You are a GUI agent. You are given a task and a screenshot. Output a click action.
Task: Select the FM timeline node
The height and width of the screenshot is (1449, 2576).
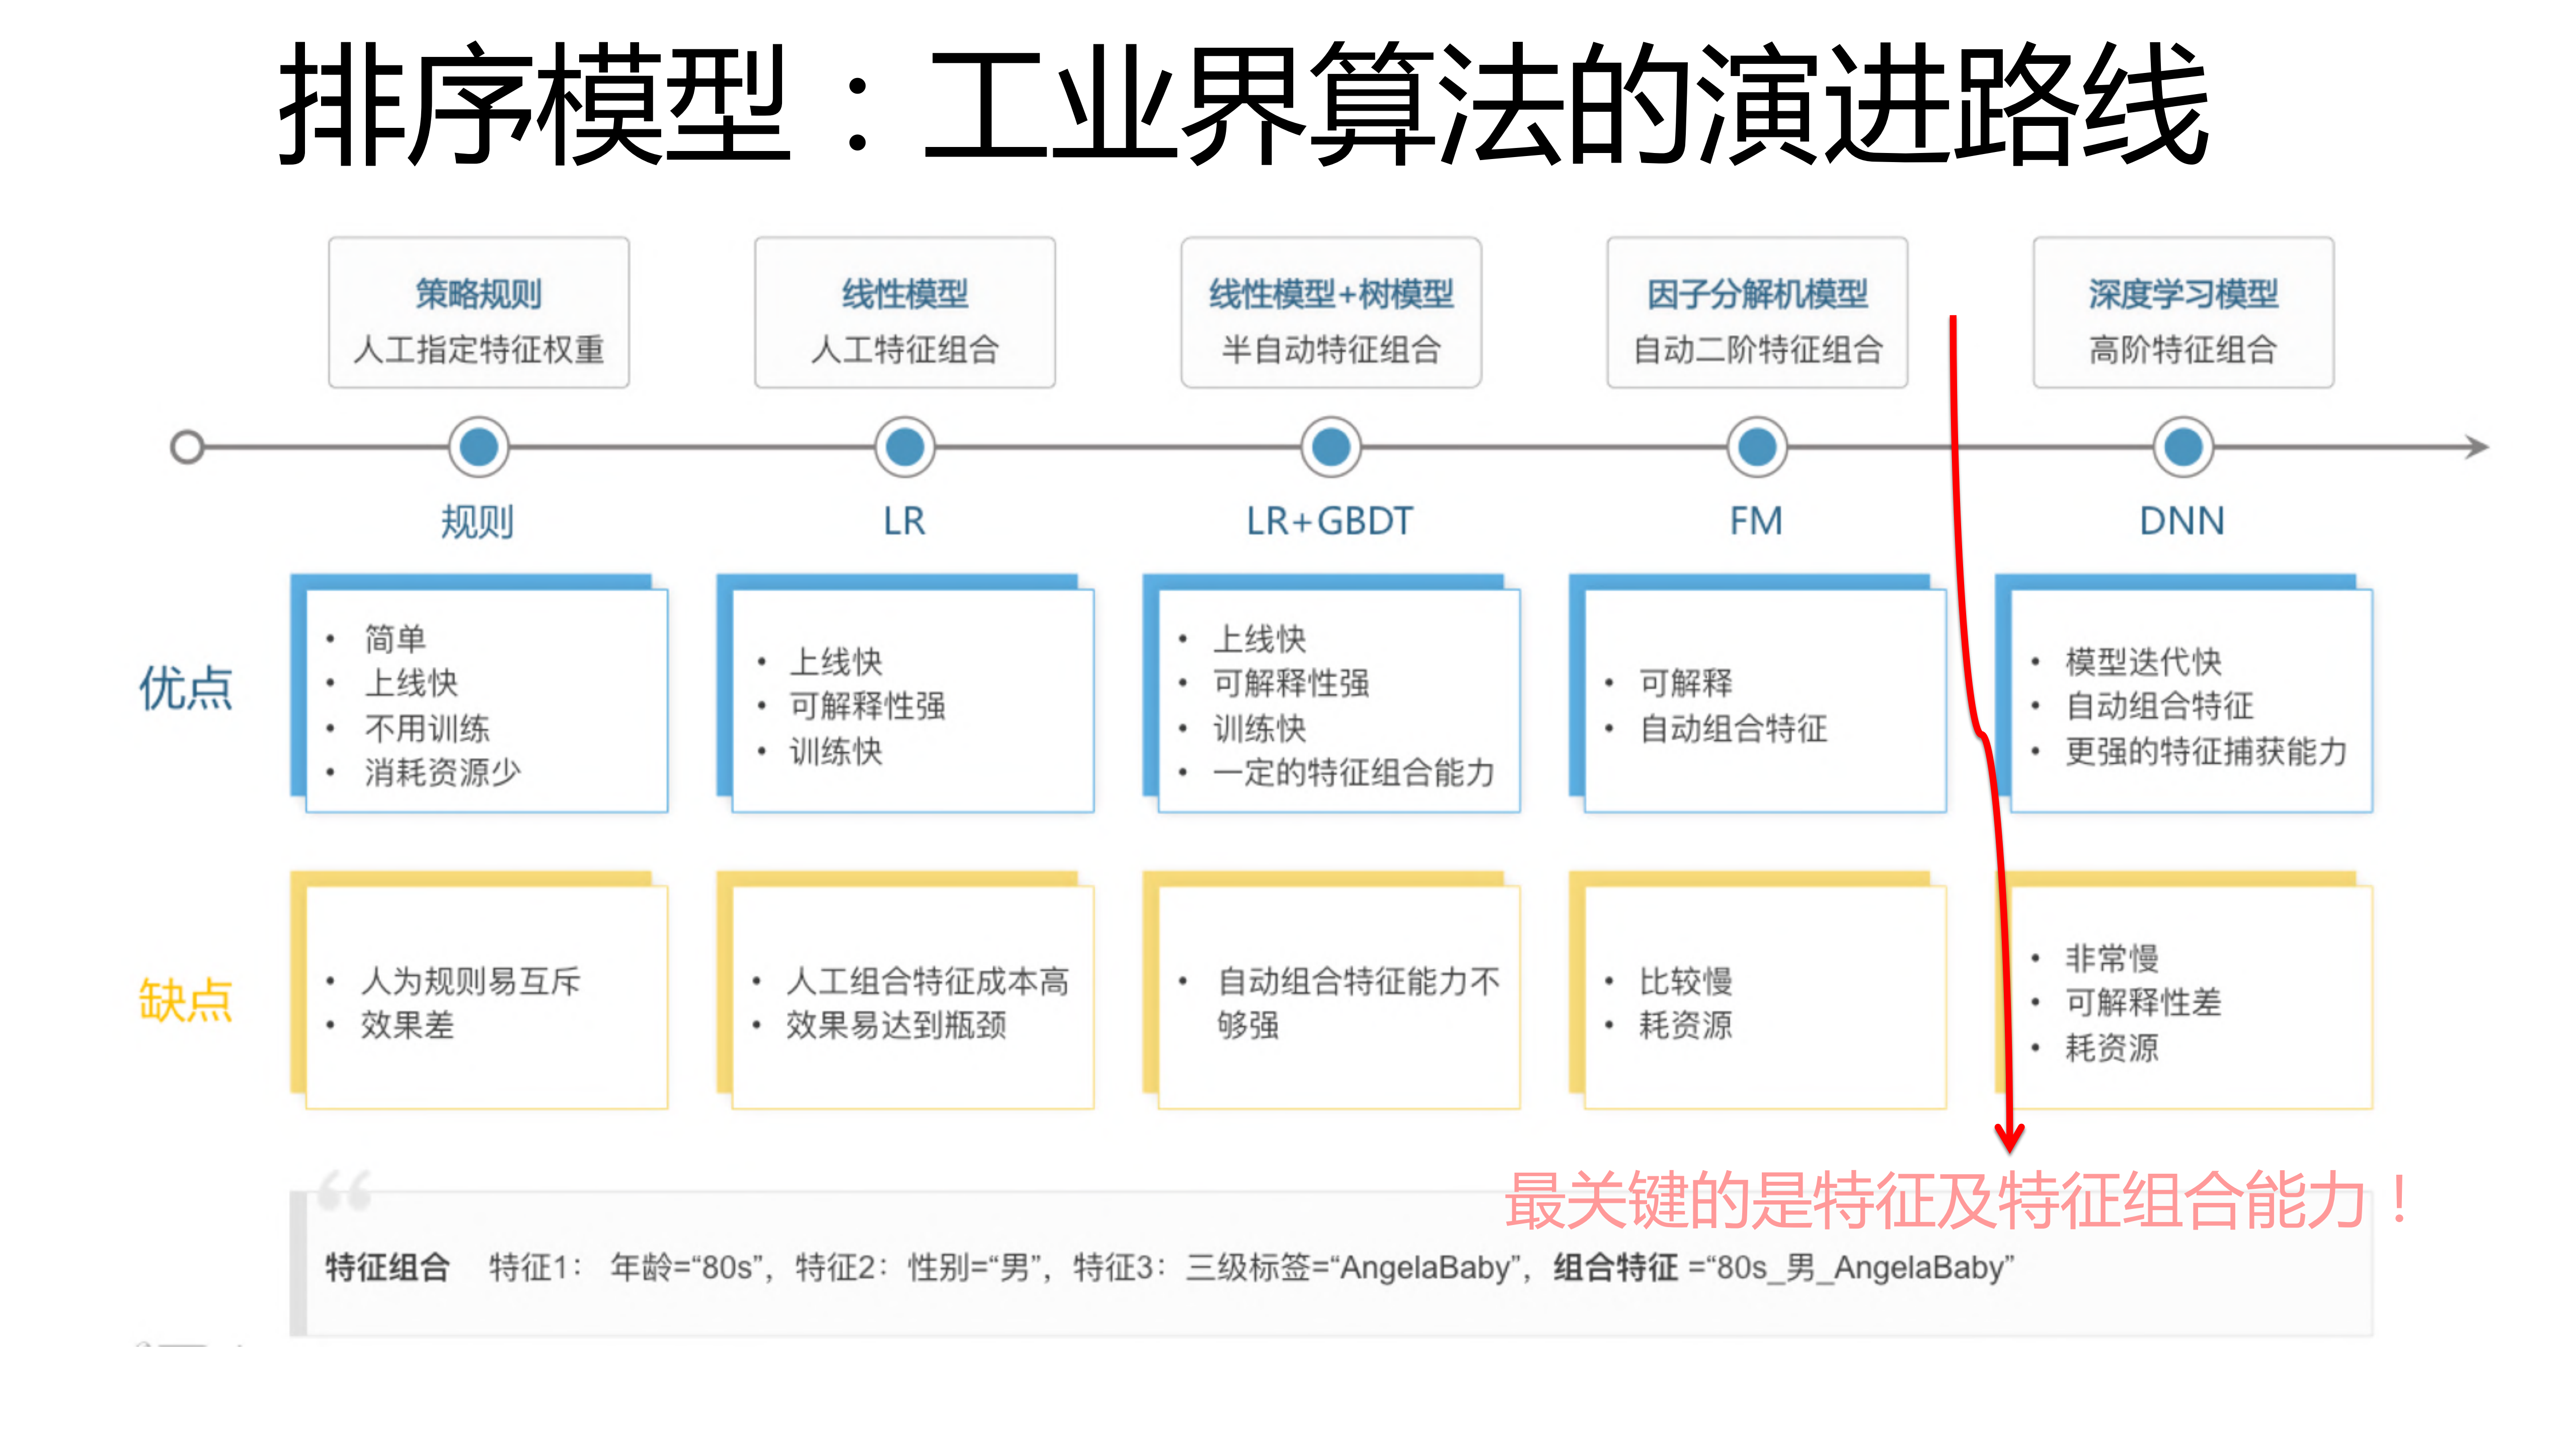click(x=1757, y=447)
